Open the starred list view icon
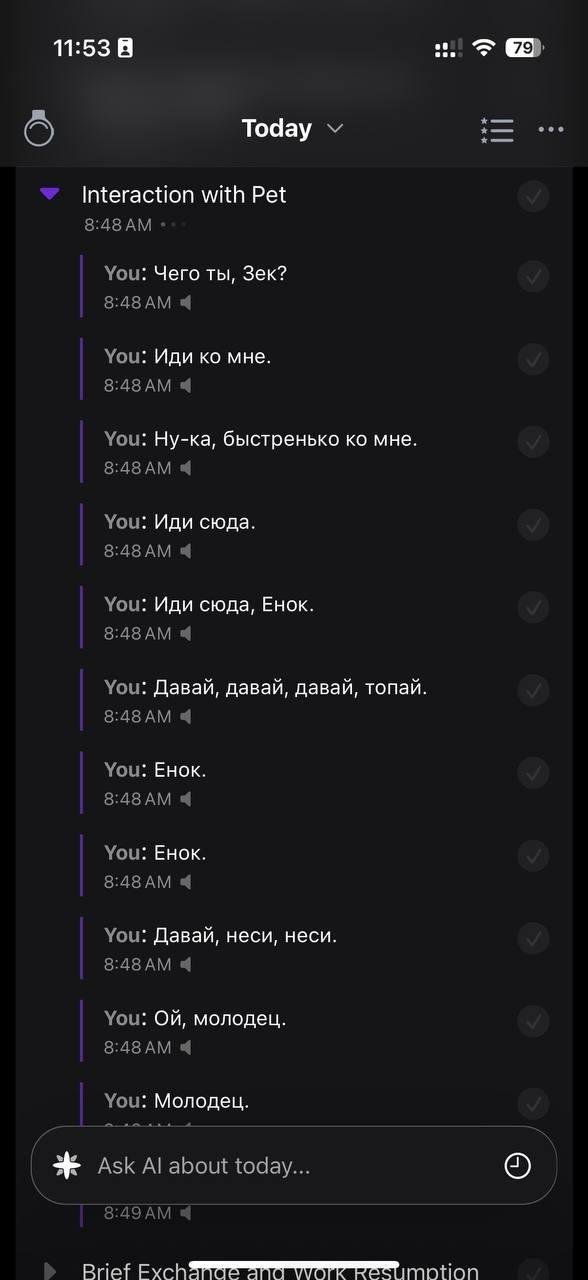This screenshot has height=1280, width=588. coord(497,130)
